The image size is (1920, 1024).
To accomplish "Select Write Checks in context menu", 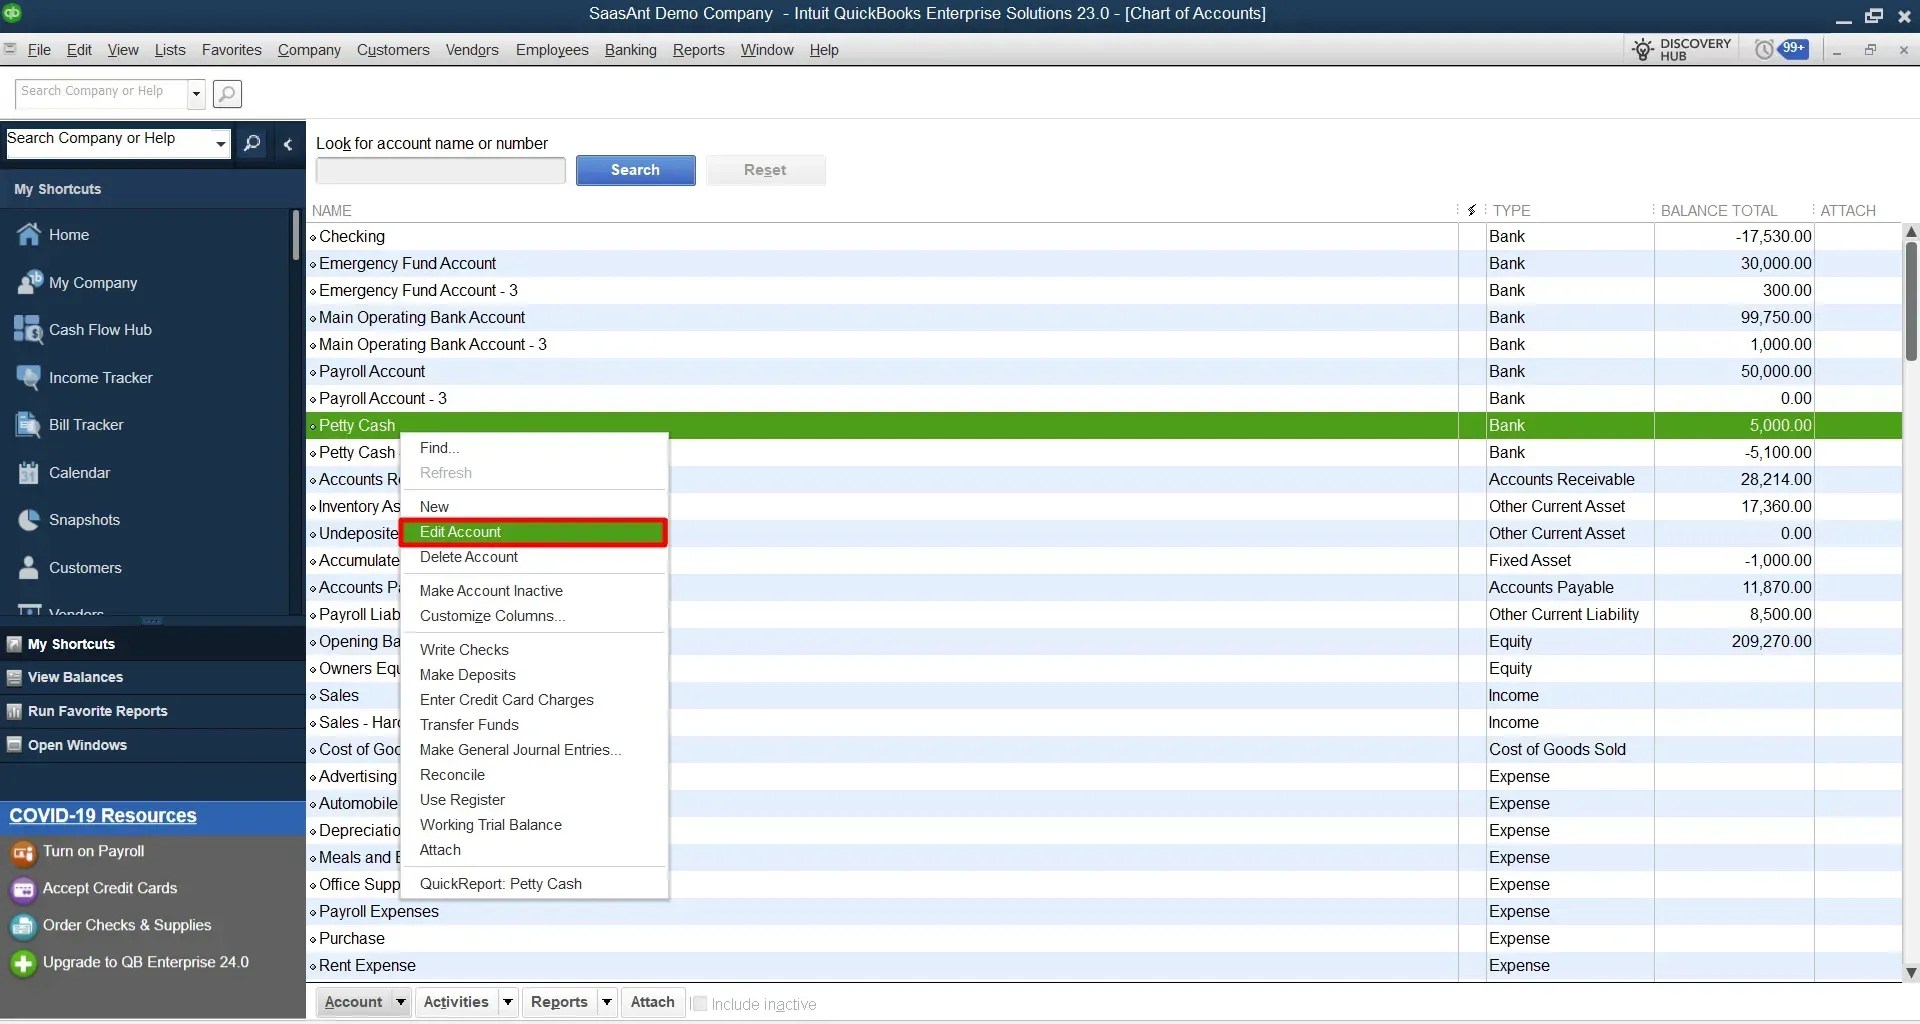I will [x=533, y=650].
